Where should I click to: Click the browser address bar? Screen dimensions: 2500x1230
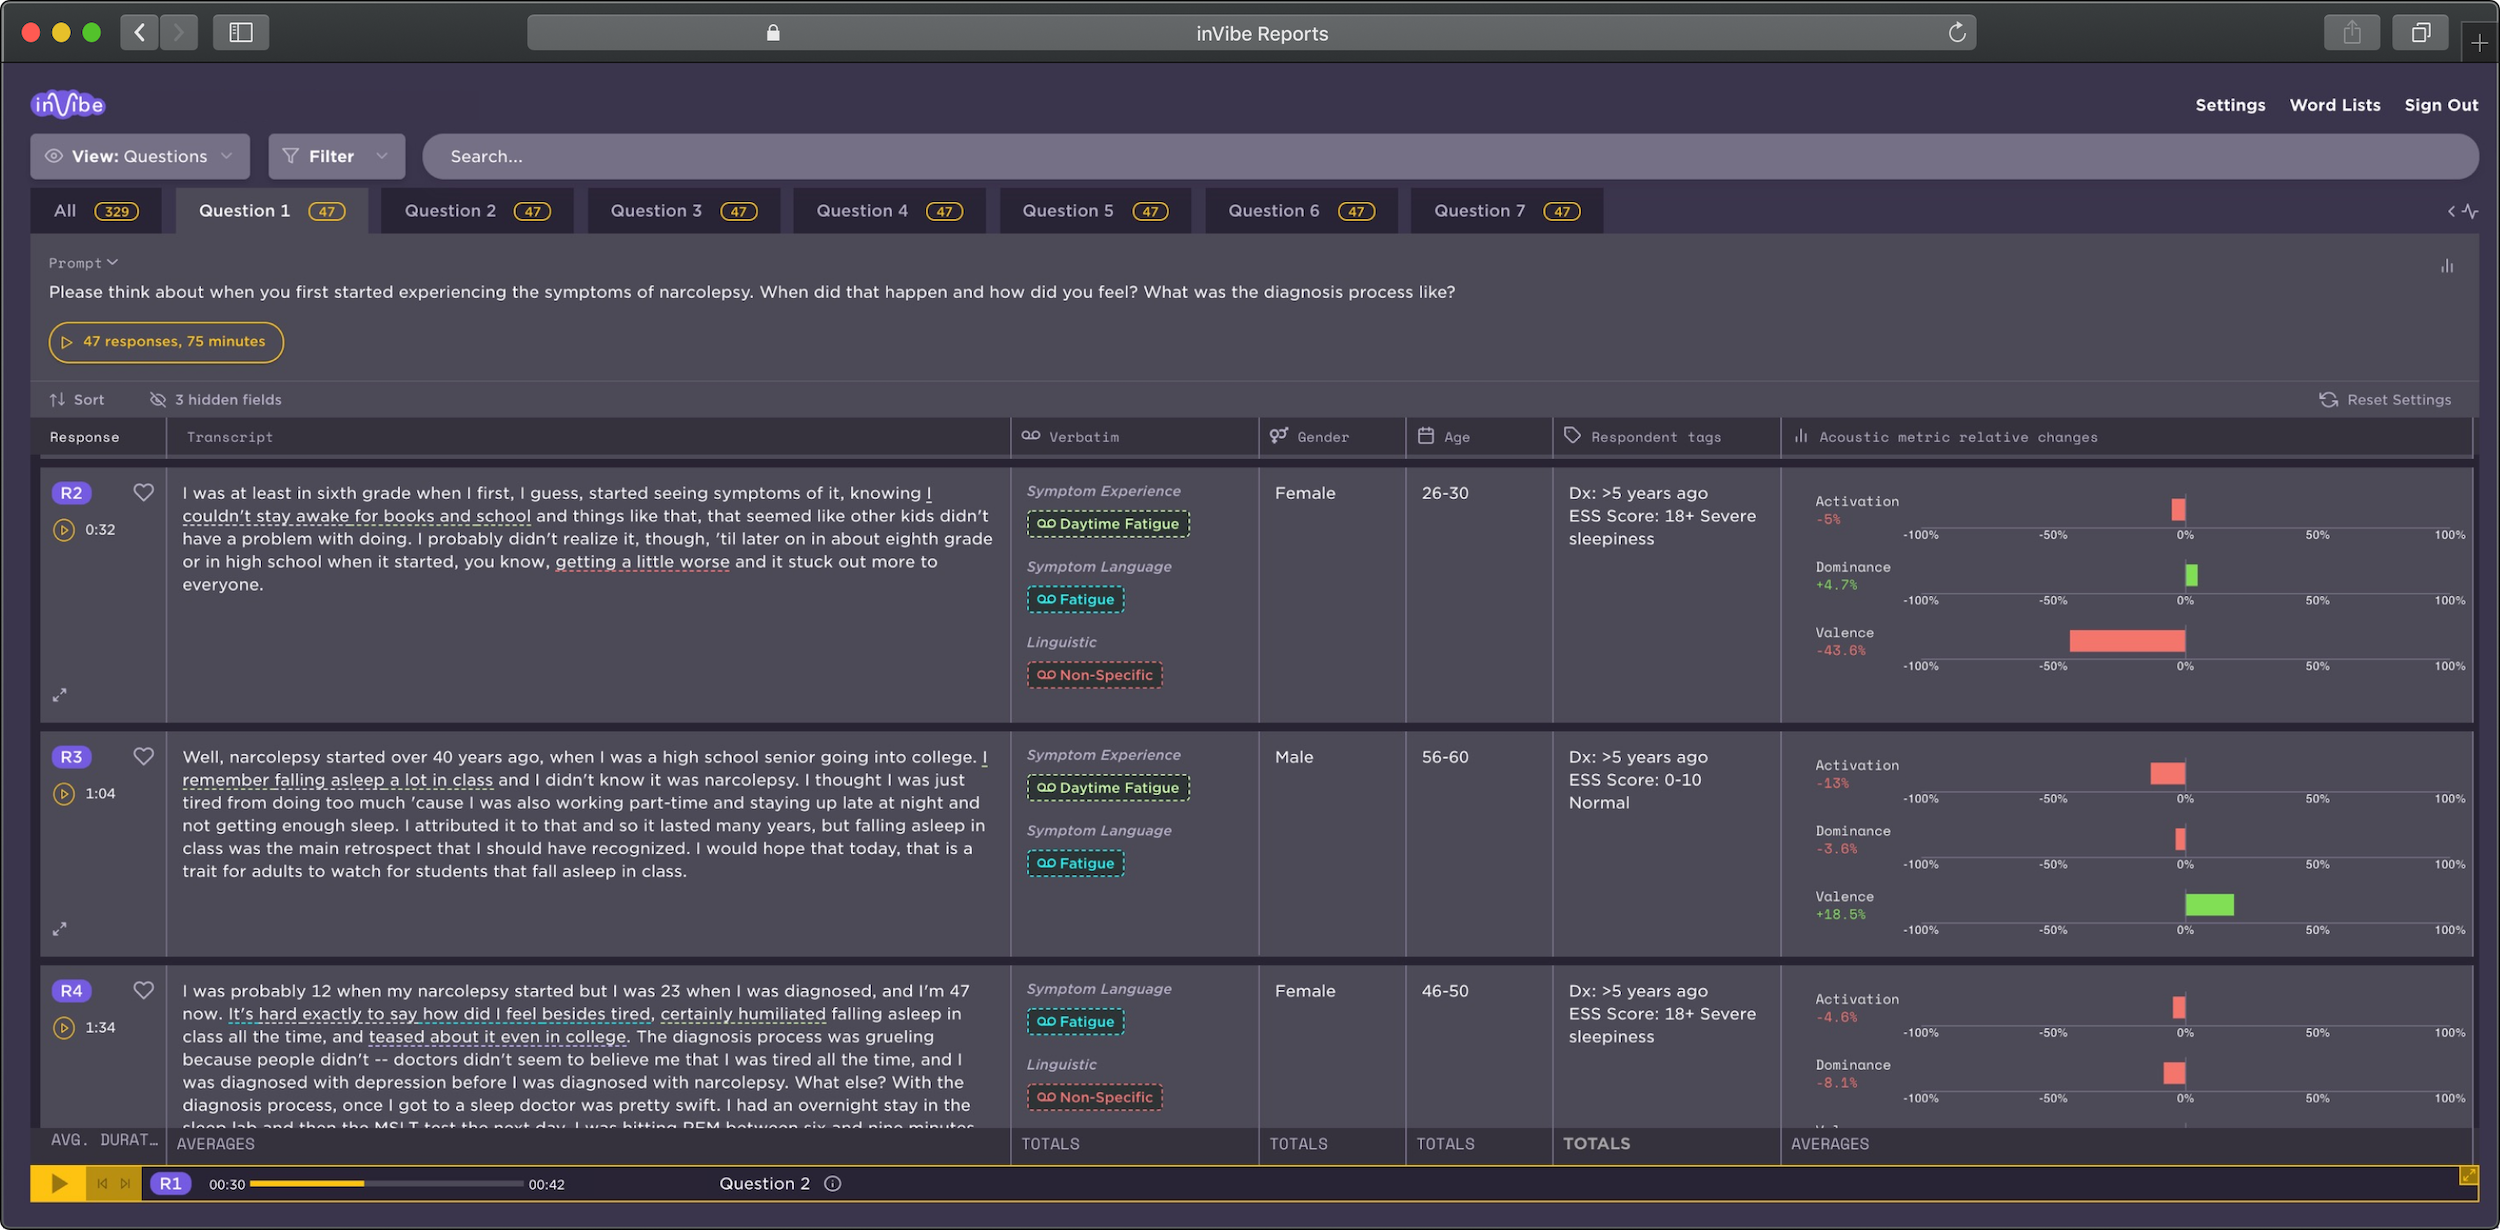tap(1251, 33)
